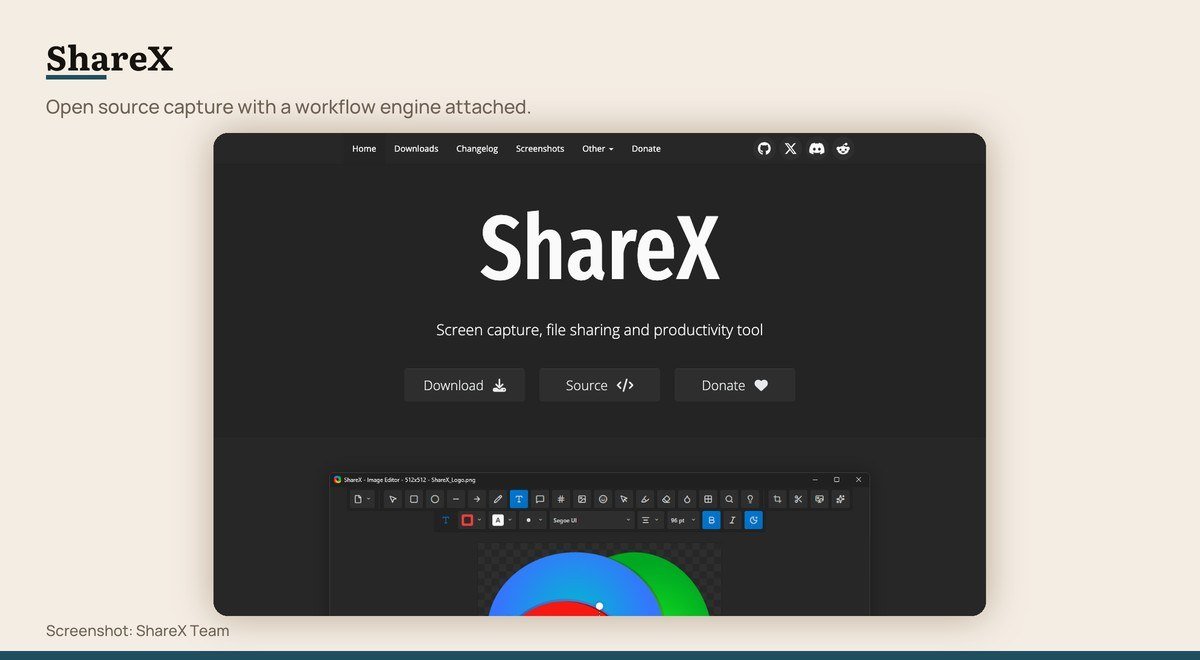Select the mouse cursor stamp tool
Screen dimensions: 1200x660
(x=624, y=499)
